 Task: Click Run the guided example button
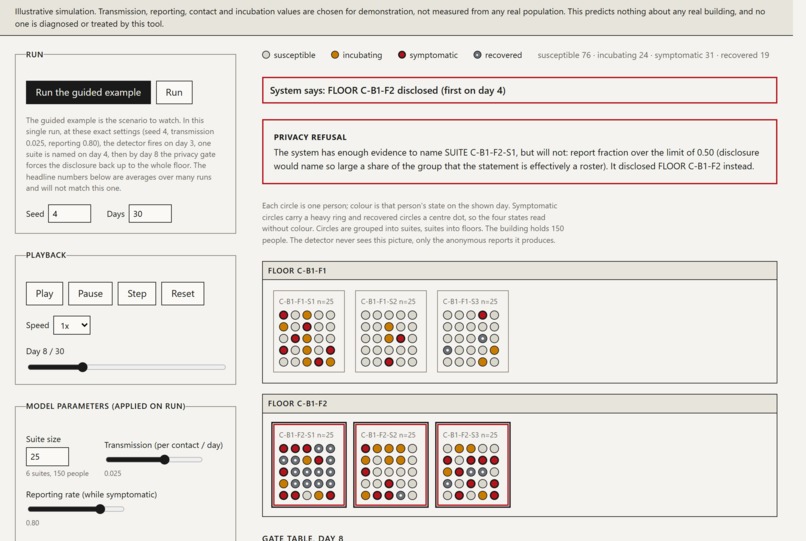88,93
